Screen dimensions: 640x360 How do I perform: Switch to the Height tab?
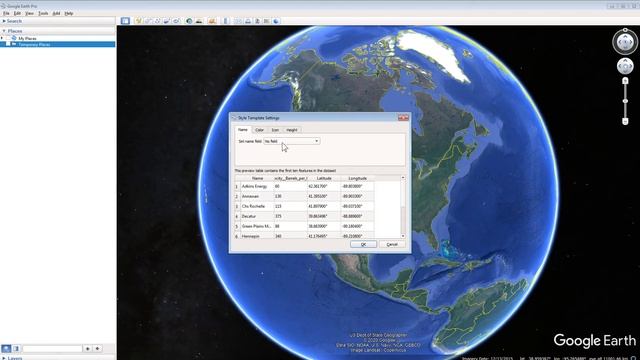(x=291, y=130)
